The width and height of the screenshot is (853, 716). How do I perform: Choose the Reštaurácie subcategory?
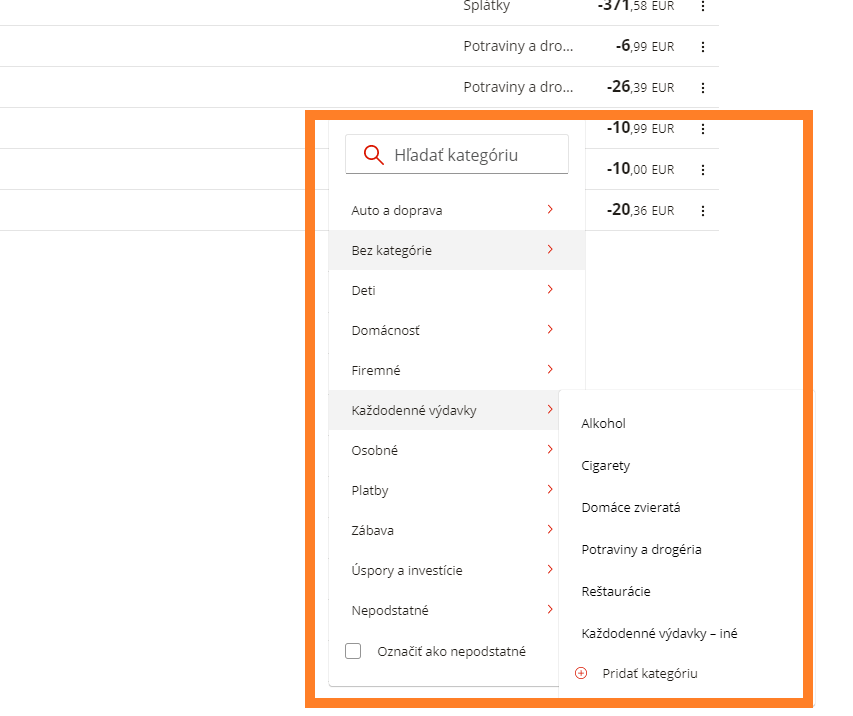pos(616,591)
